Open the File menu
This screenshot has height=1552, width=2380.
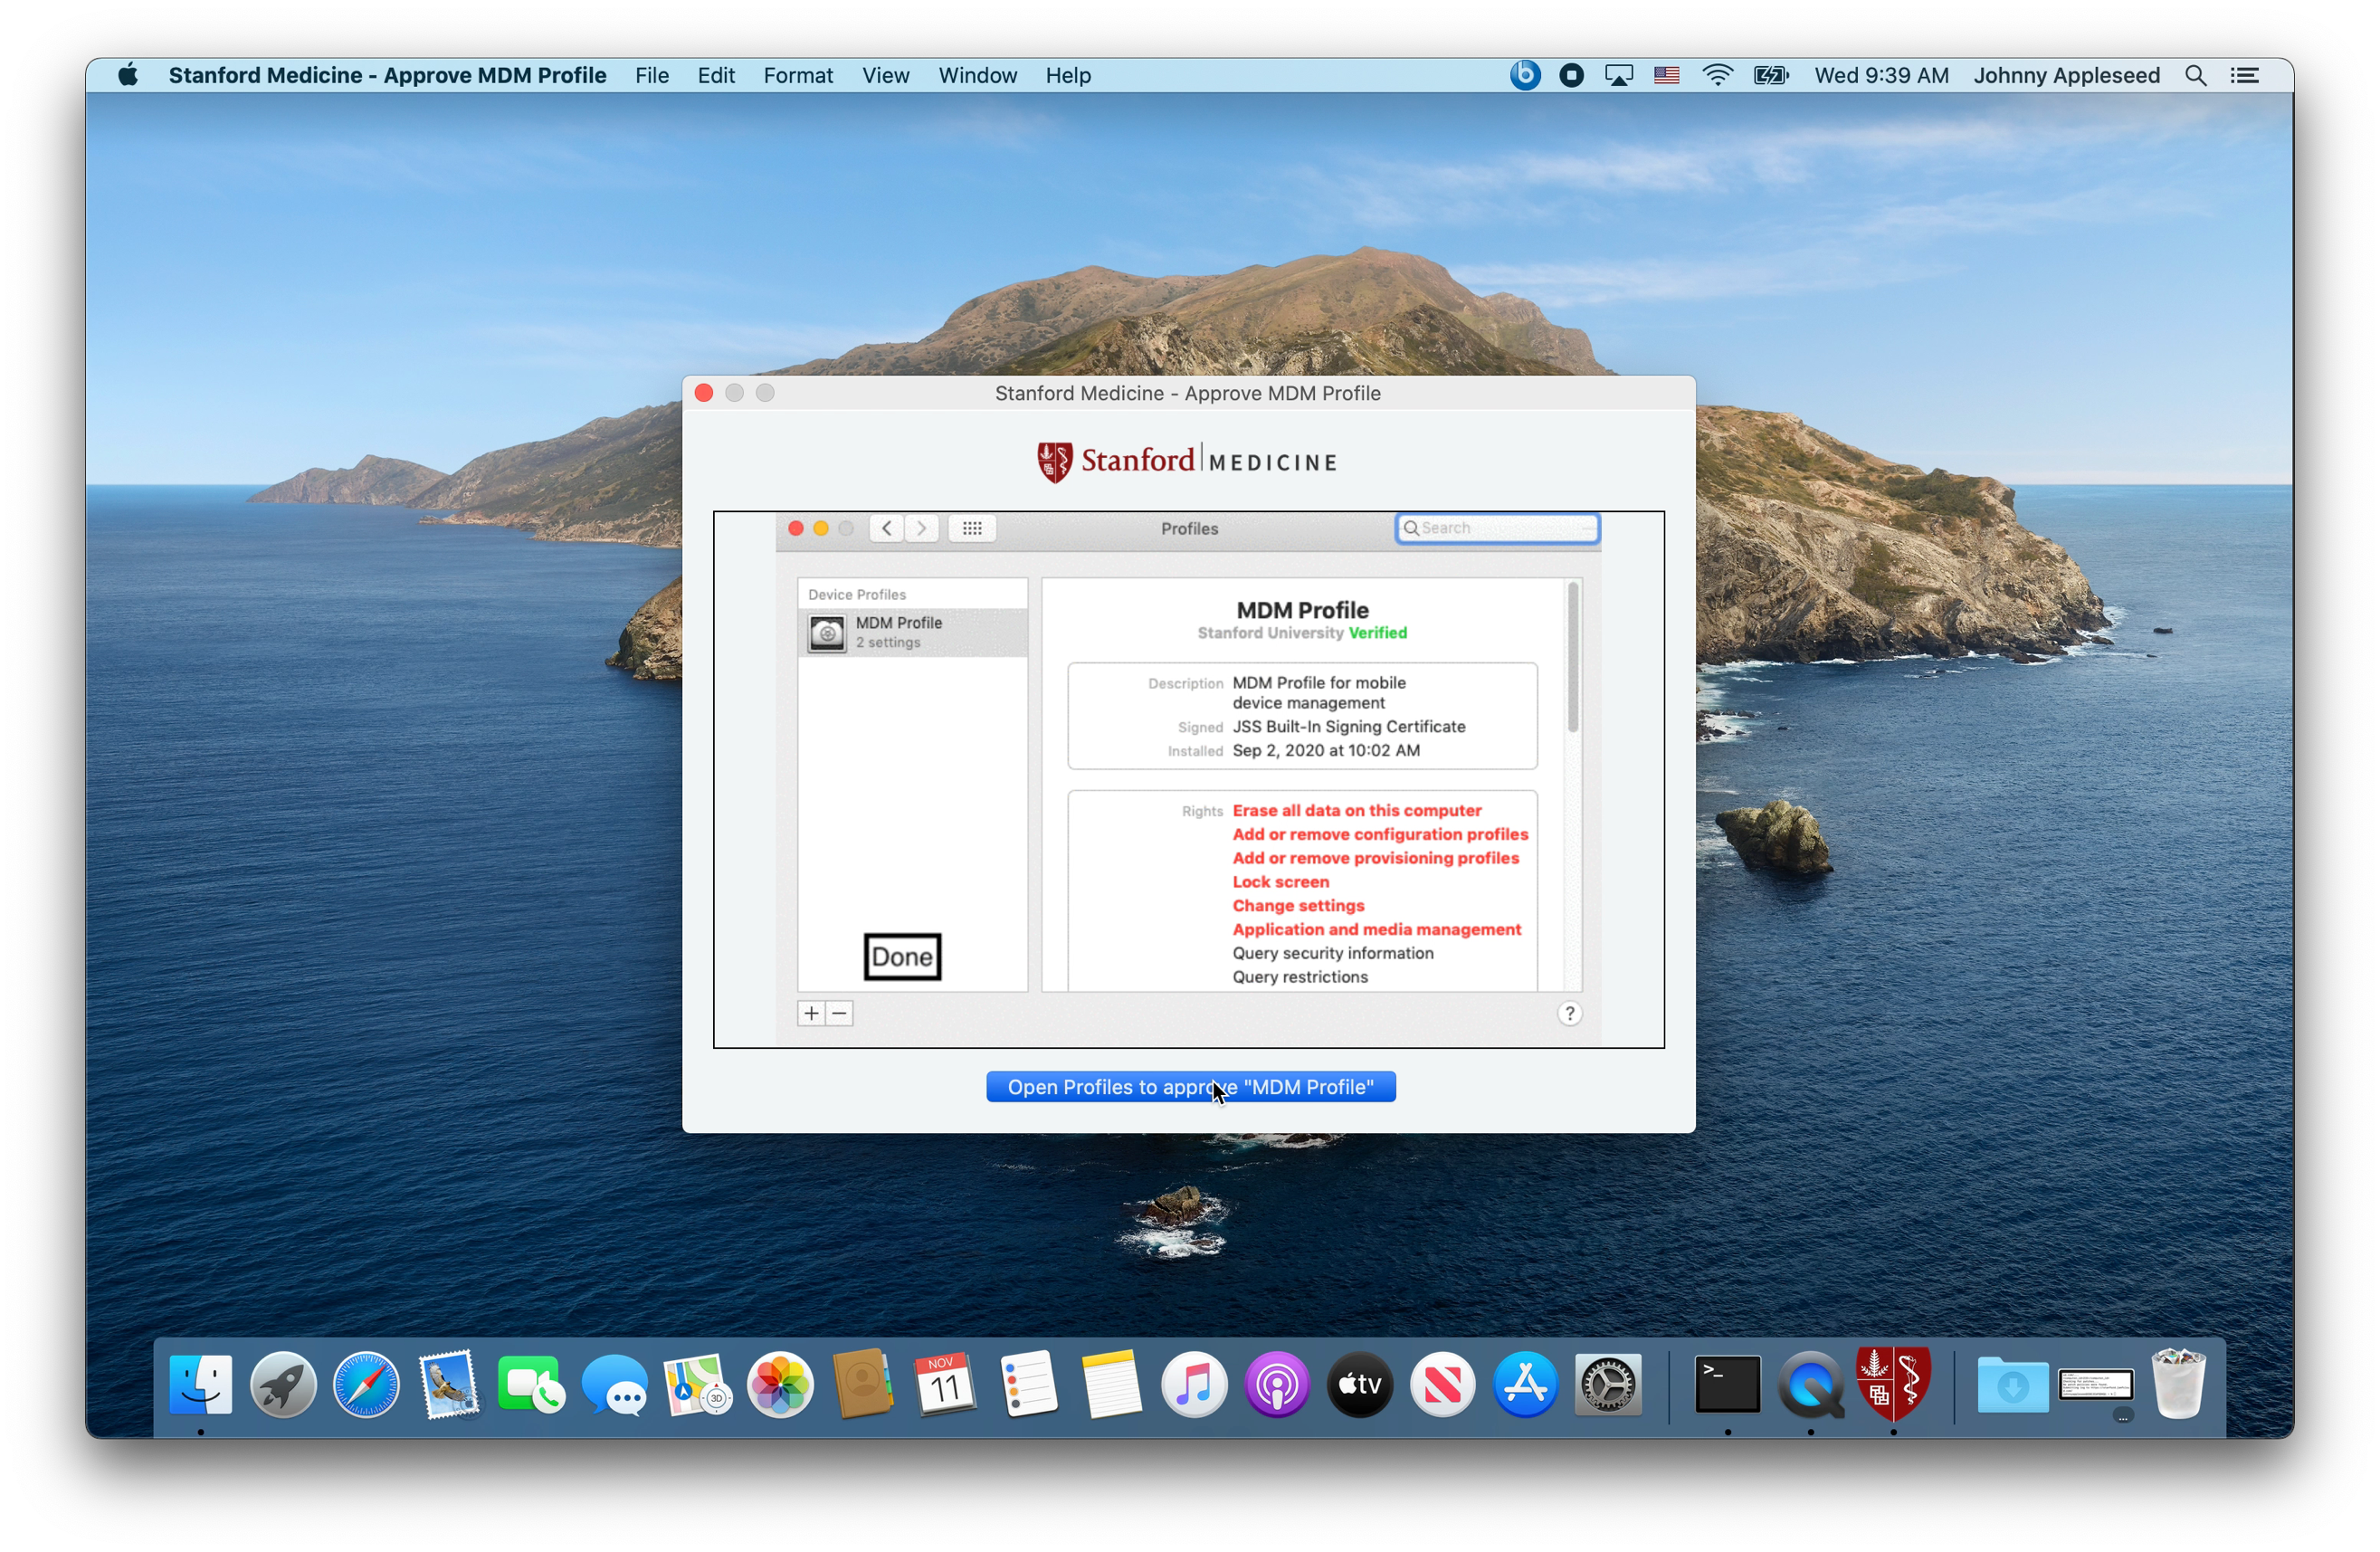(652, 75)
